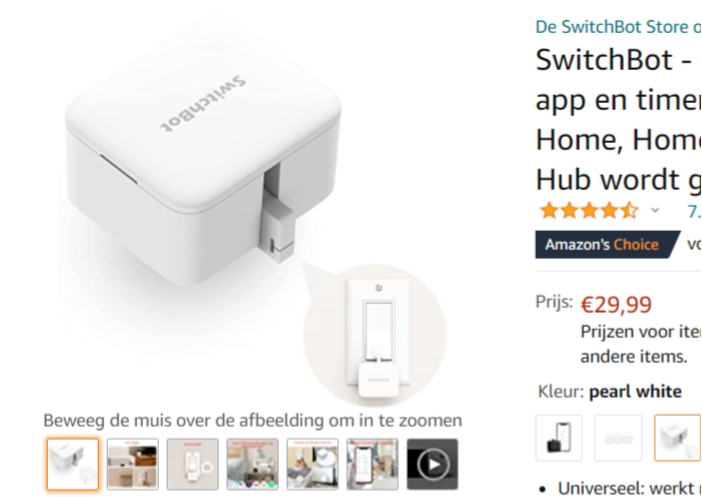Click the Amazon's Choice badge
The image size is (702, 497).
pos(608,244)
